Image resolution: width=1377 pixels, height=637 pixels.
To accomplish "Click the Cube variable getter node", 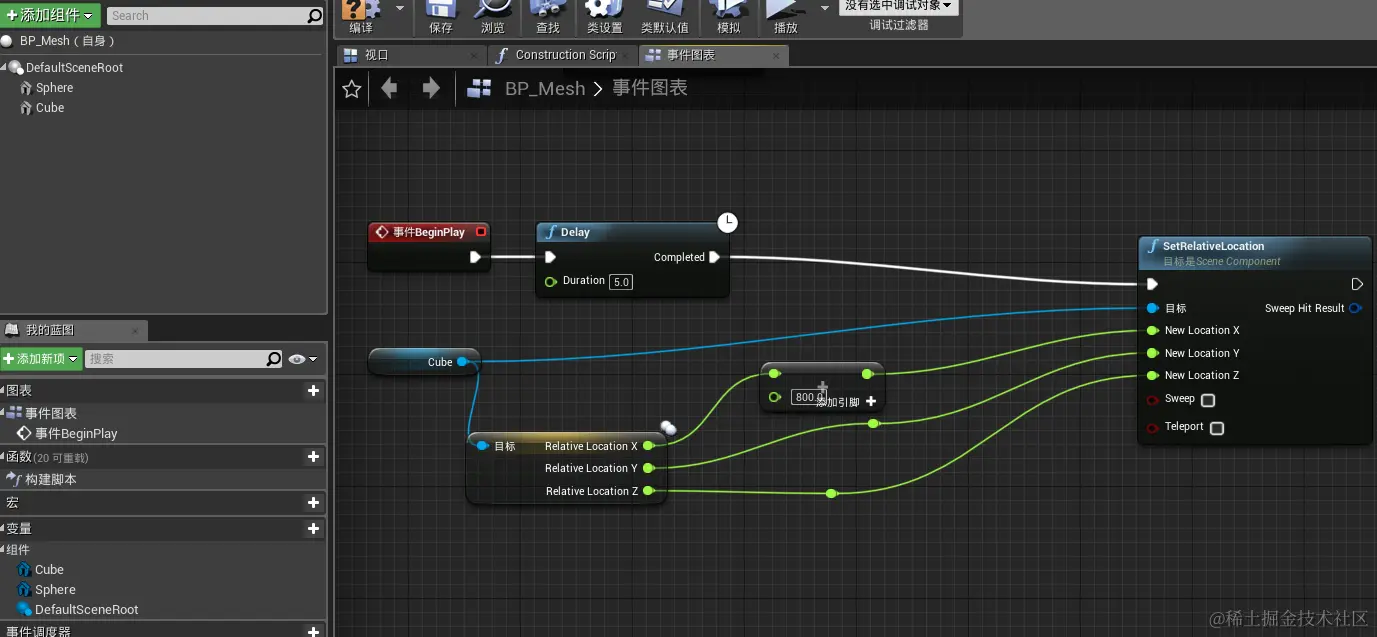I will [424, 362].
